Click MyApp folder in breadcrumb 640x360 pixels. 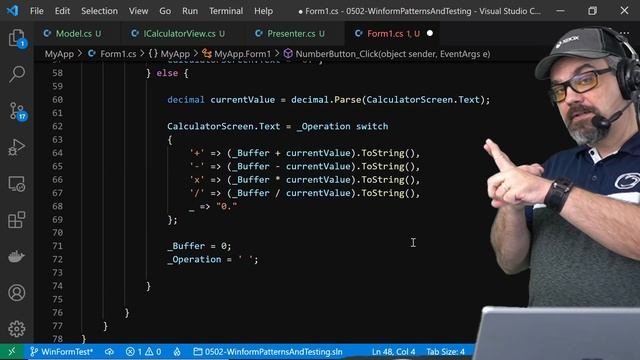[59, 54]
